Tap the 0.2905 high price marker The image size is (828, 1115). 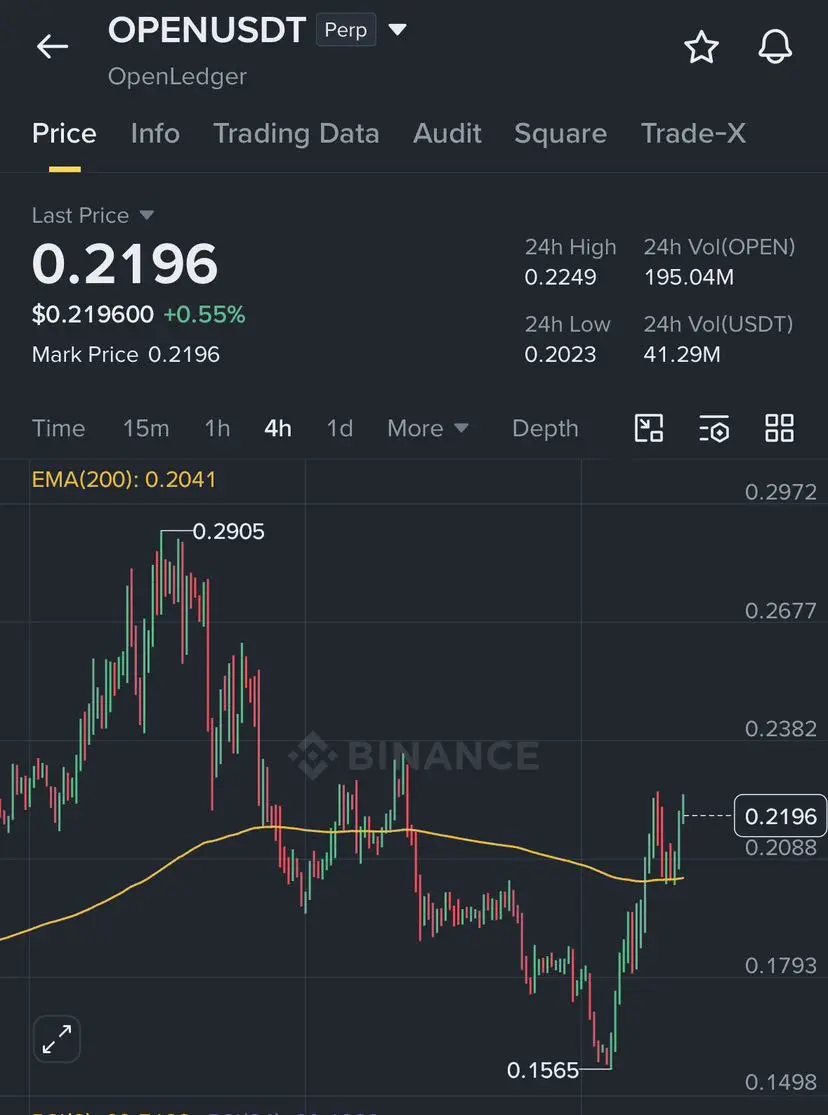pyautogui.click(x=228, y=531)
